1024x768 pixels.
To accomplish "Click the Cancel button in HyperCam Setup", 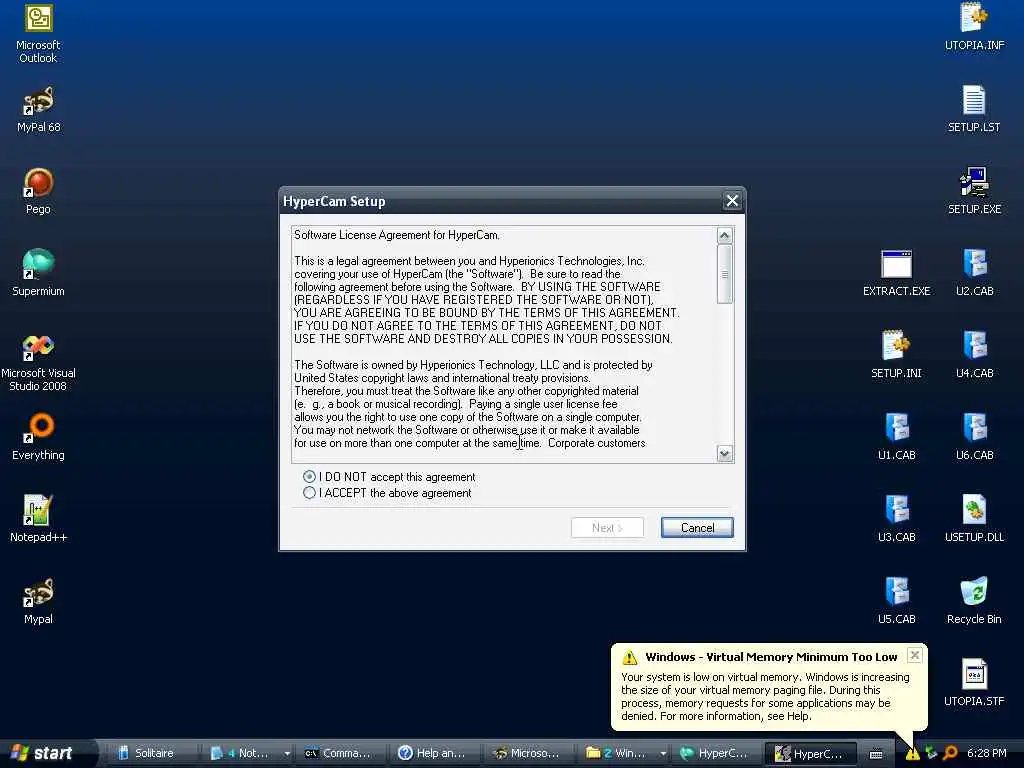I will 697,528.
